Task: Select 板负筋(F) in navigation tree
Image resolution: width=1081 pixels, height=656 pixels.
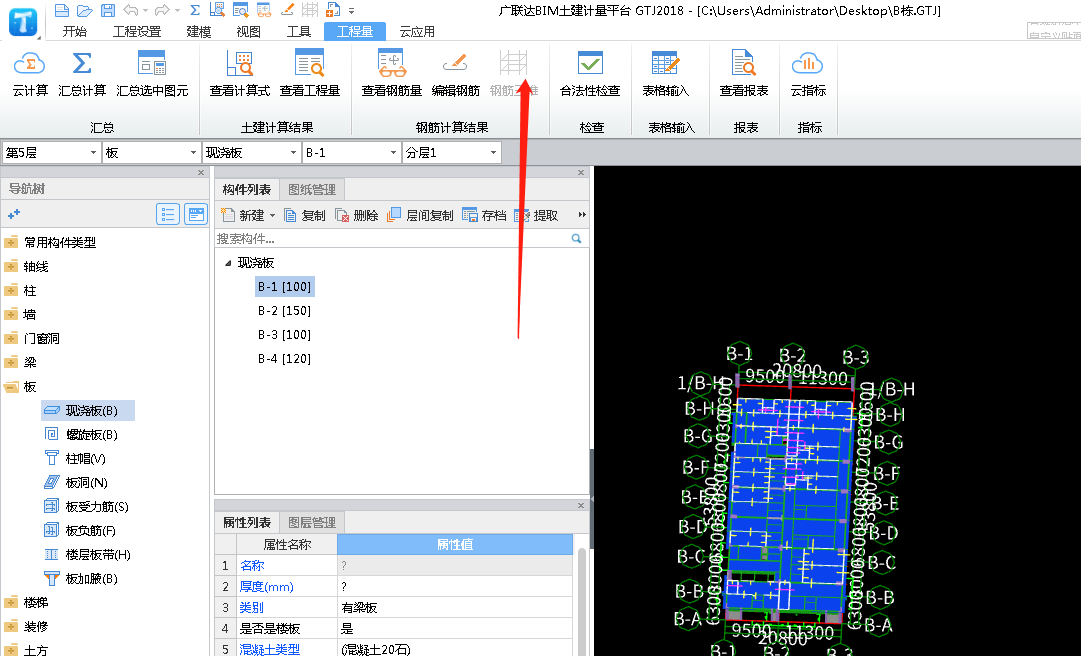Action: (x=80, y=531)
